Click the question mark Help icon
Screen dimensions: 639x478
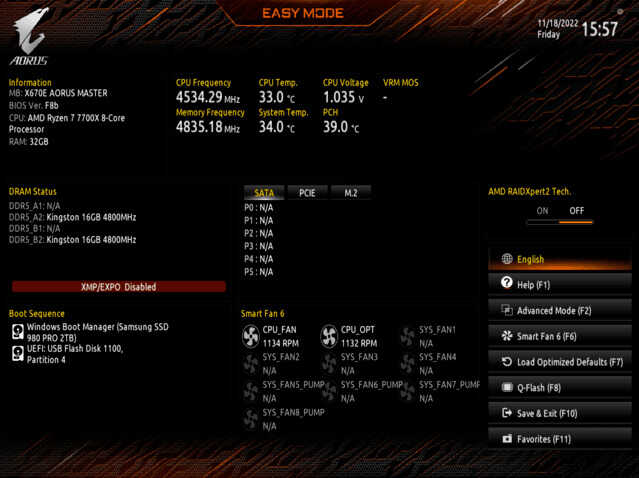[507, 283]
